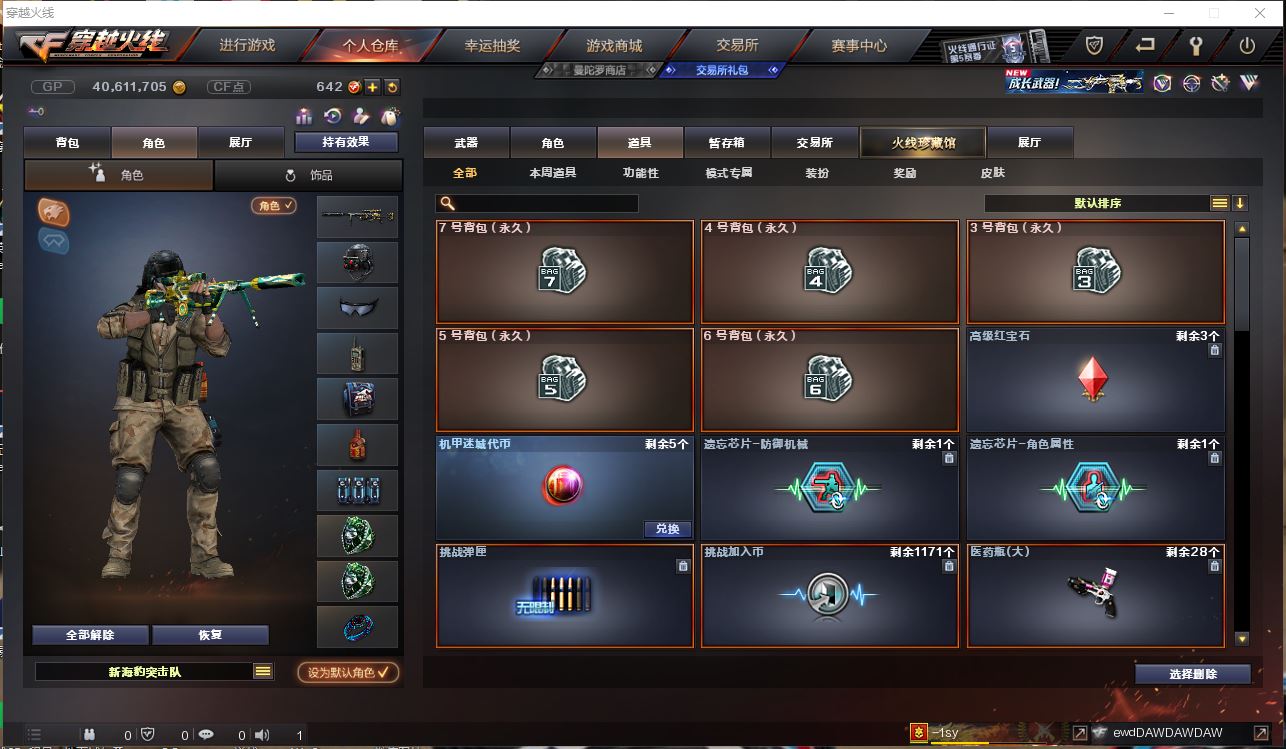
Task: Click the refresh icon next to CF点 balance
Action: [x=392, y=87]
